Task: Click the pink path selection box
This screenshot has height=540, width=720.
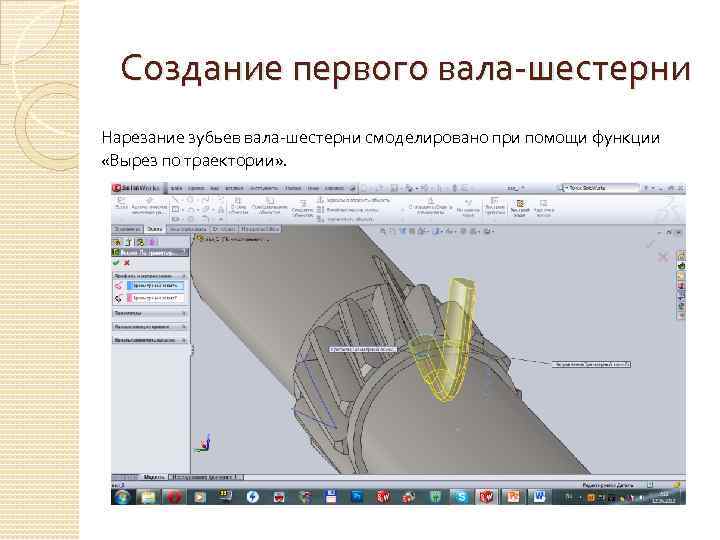Action: point(156,298)
